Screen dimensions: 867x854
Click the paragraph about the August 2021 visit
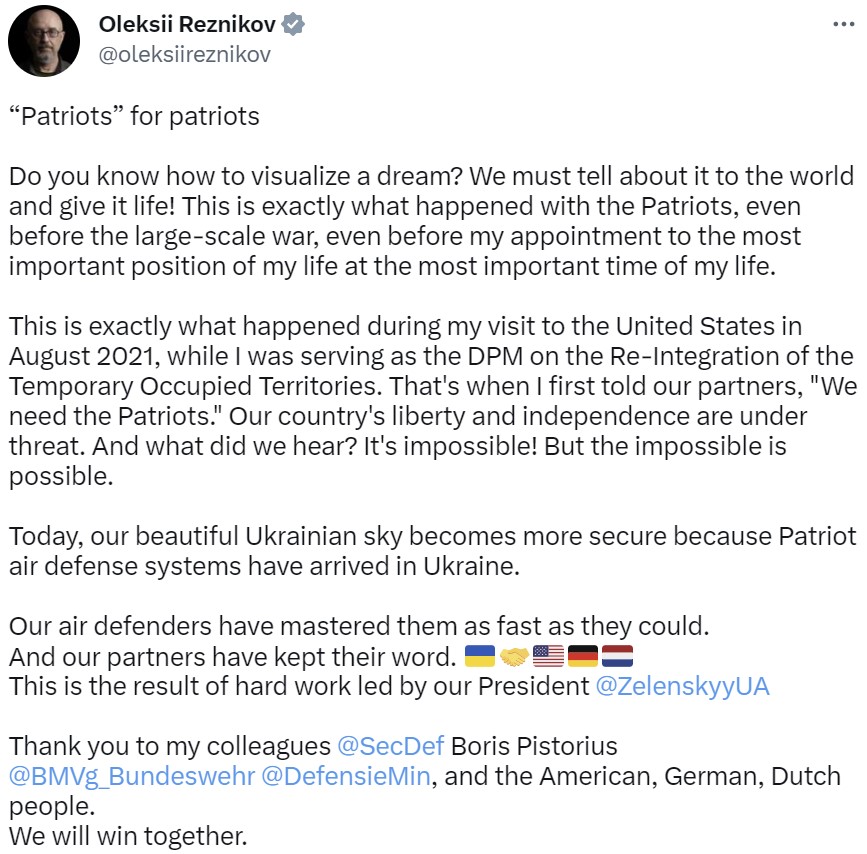click(431, 401)
